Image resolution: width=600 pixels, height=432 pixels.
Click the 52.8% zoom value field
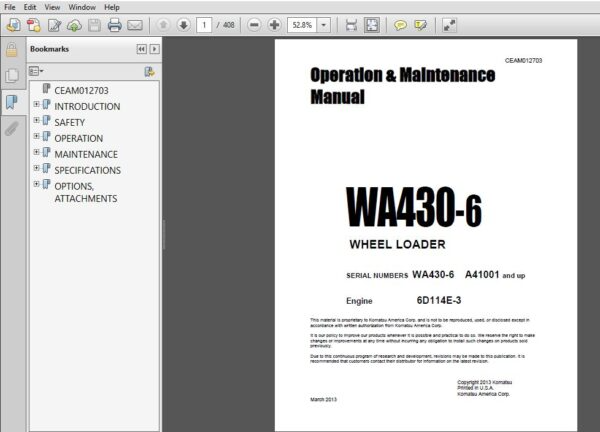pos(302,25)
